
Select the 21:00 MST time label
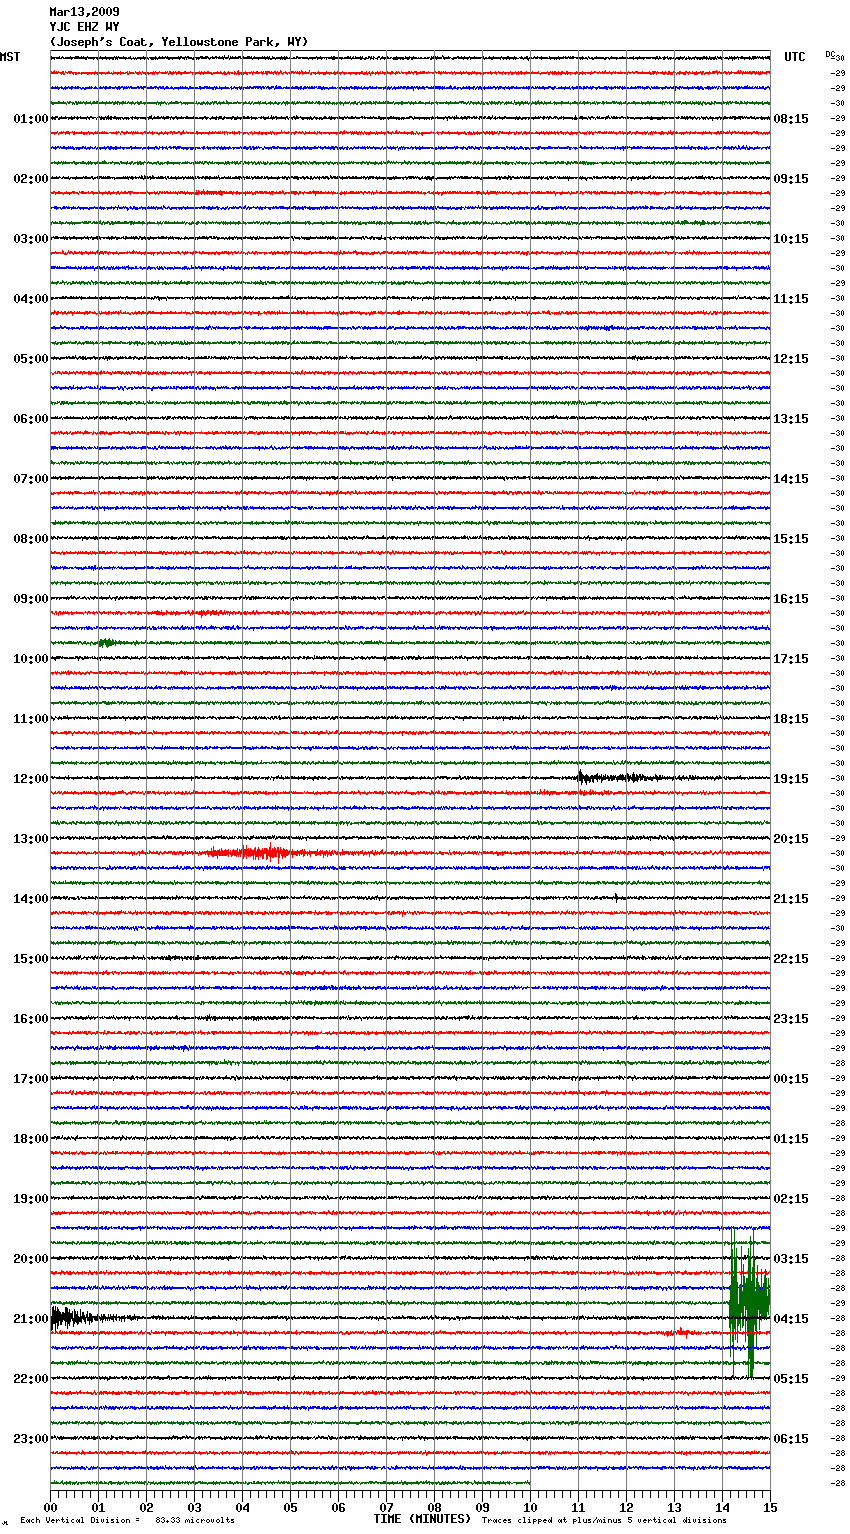(31, 1319)
